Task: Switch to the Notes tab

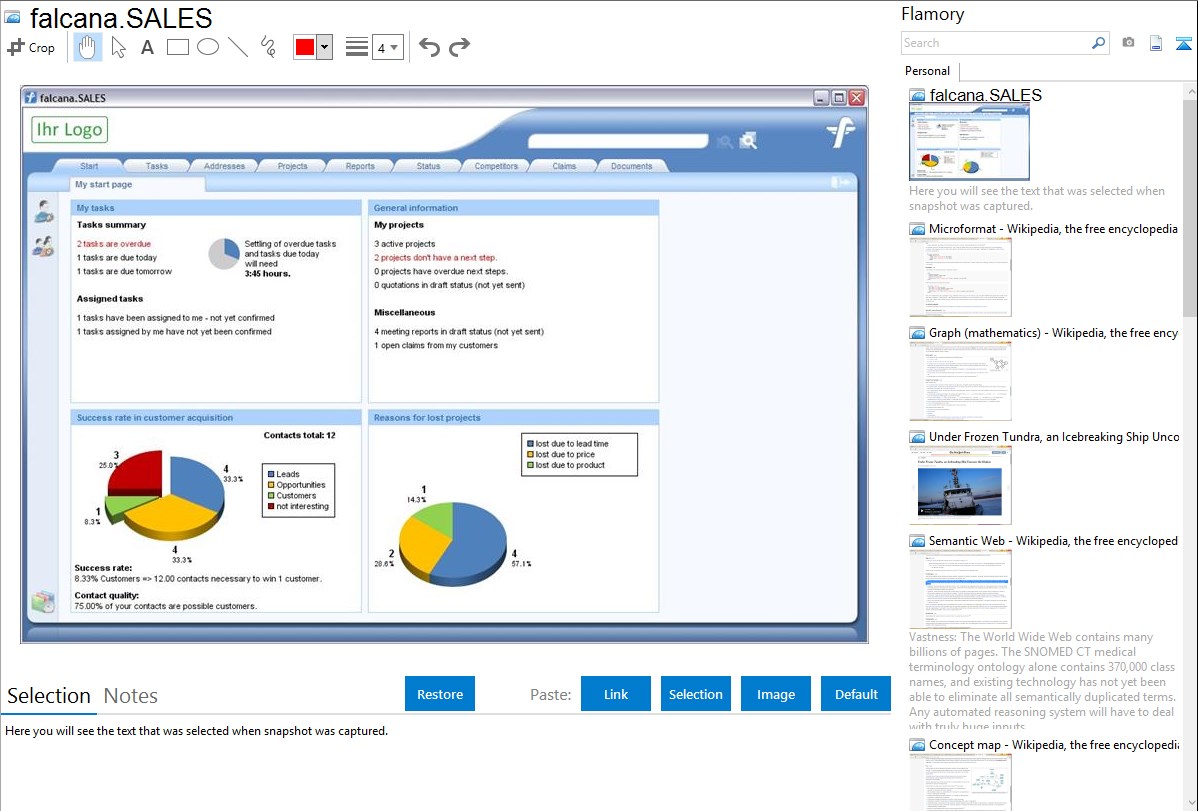Action: point(131,696)
